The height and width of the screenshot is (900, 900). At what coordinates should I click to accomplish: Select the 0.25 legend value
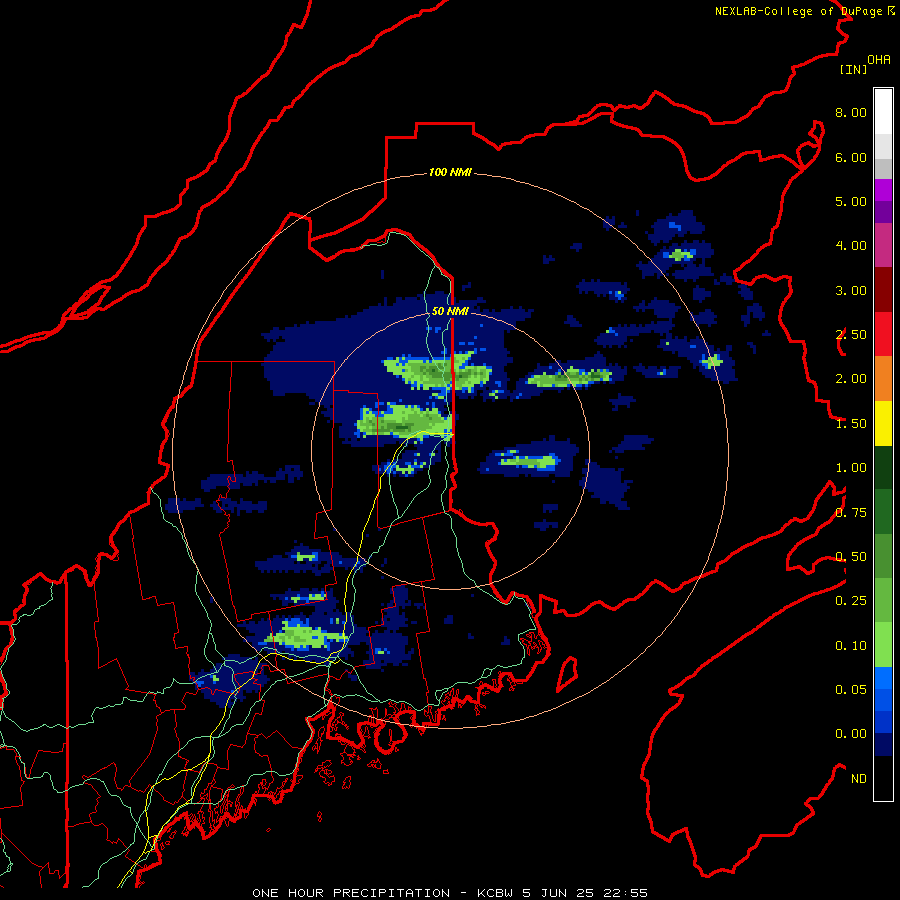(x=851, y=601)
